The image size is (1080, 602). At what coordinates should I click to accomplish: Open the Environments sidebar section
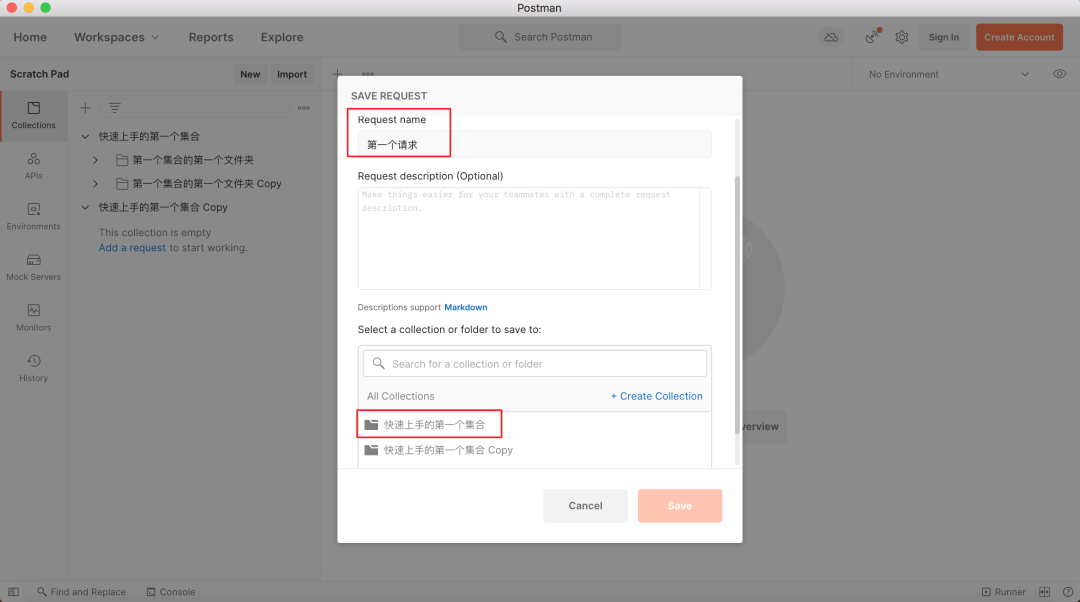pos(33,217)
